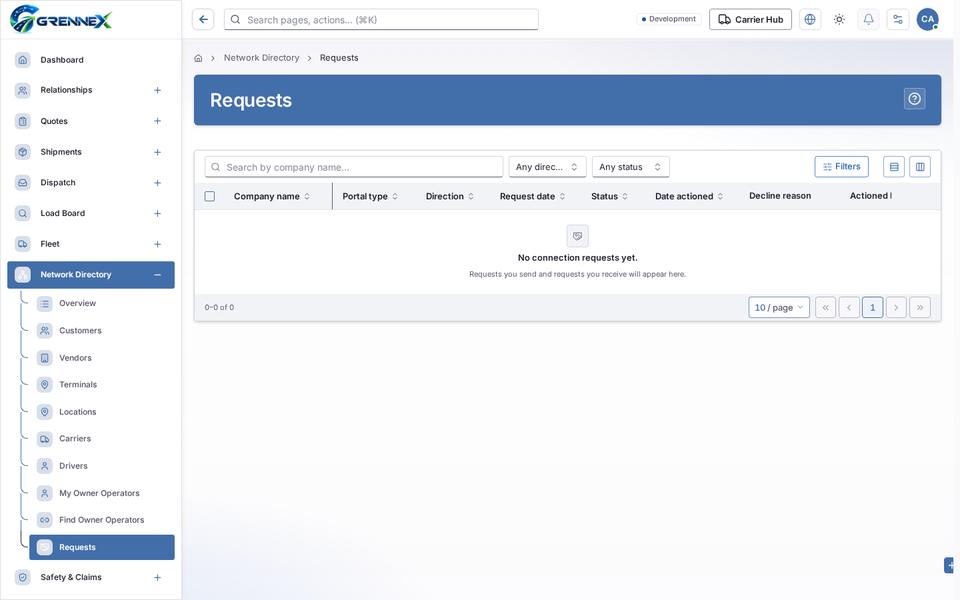Viewport: 960px width, 600px height.
Task: Click the back arrow button
Action: (x=203, y=20)
